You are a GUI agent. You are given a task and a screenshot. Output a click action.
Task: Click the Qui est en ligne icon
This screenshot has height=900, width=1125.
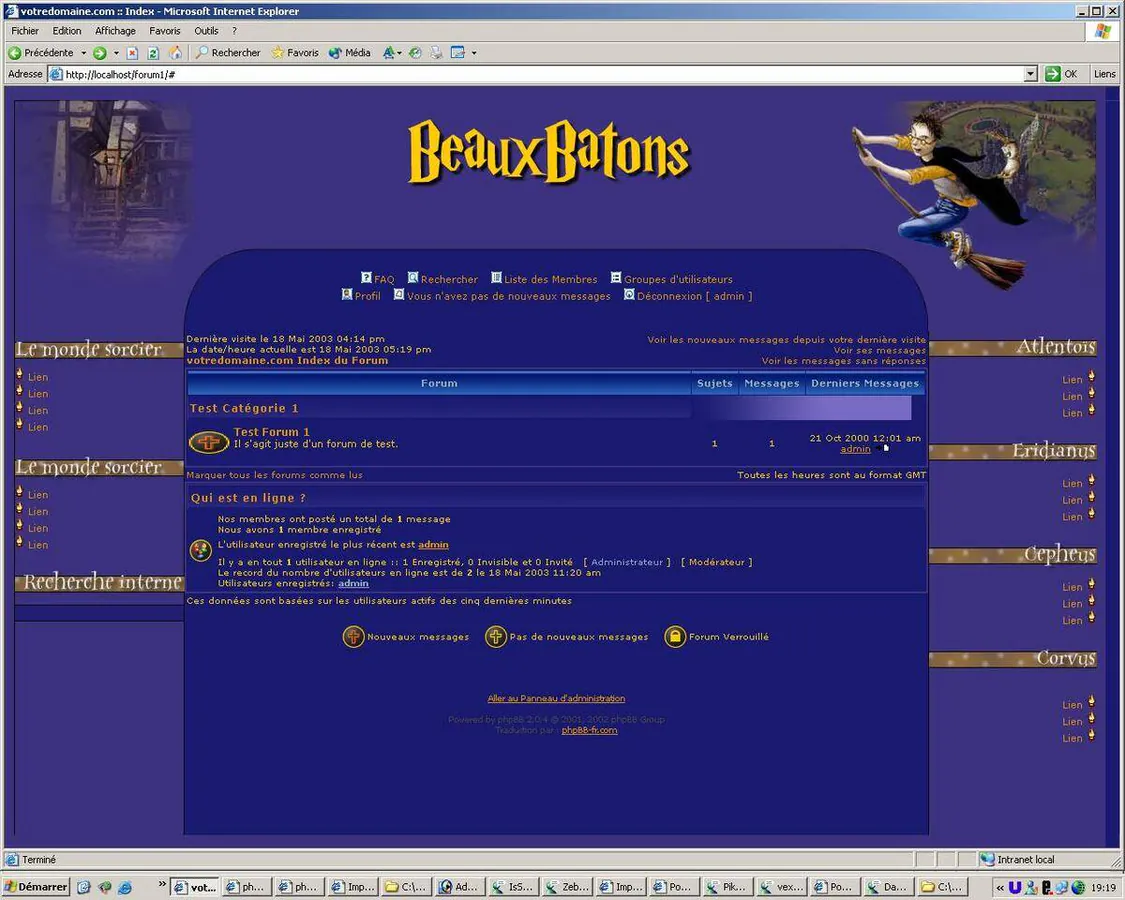pyautogui.click(x=200, y=550)
